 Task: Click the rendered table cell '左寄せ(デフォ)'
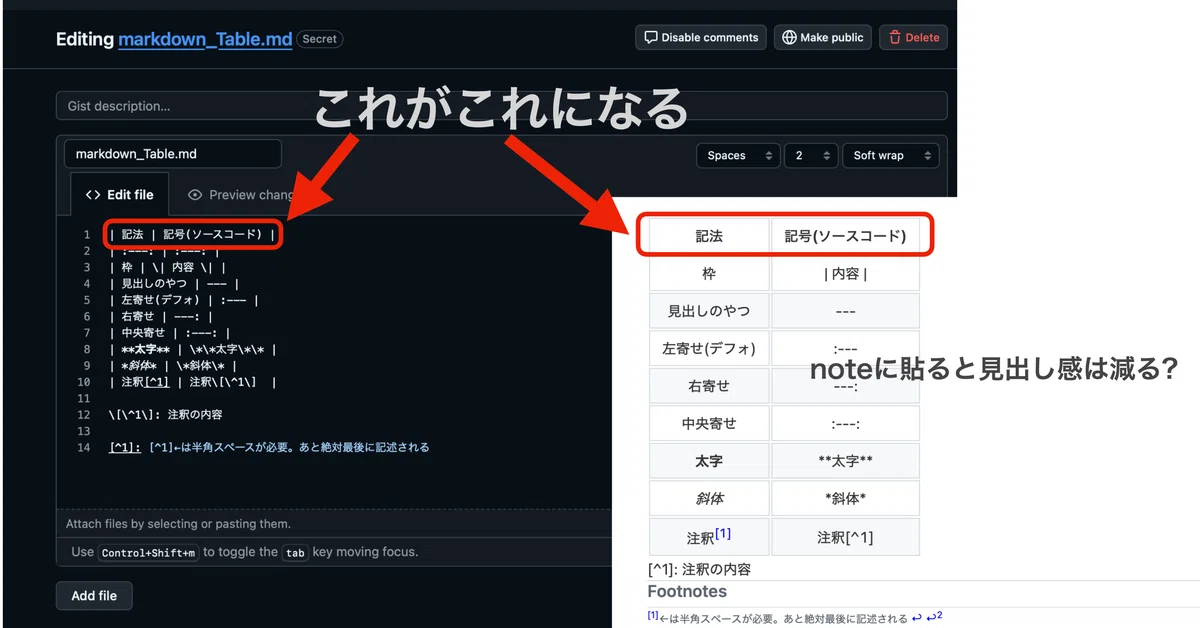click(x=709, y=349)
